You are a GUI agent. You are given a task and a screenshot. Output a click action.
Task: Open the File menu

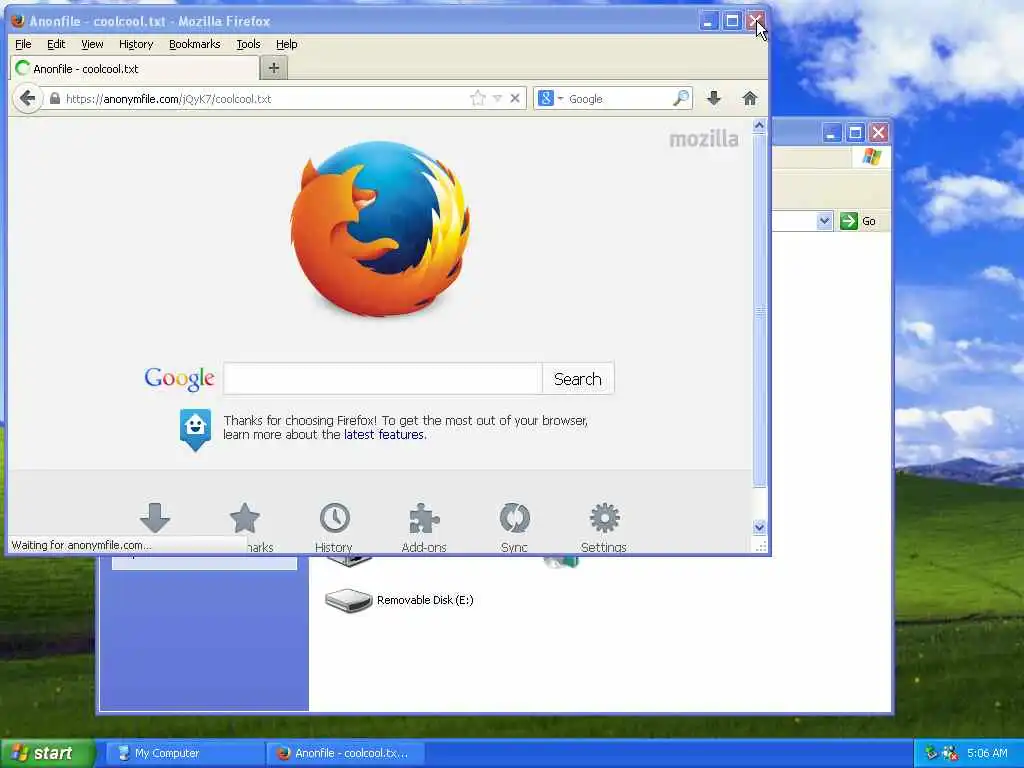tap(23, 44)
